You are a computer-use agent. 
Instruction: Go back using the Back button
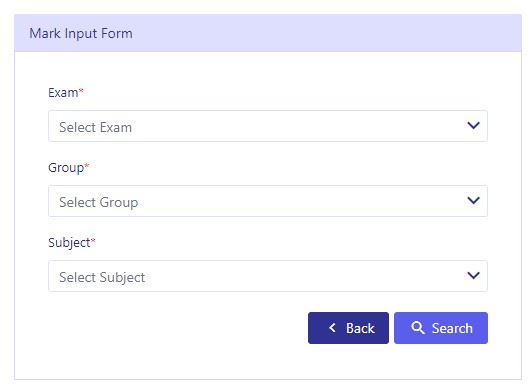click(348, 328)
